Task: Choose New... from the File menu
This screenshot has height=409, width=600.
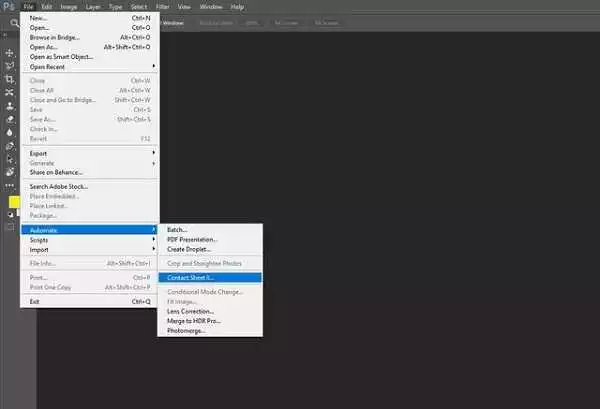Action: pyautogui.click(x=90, y=18)
